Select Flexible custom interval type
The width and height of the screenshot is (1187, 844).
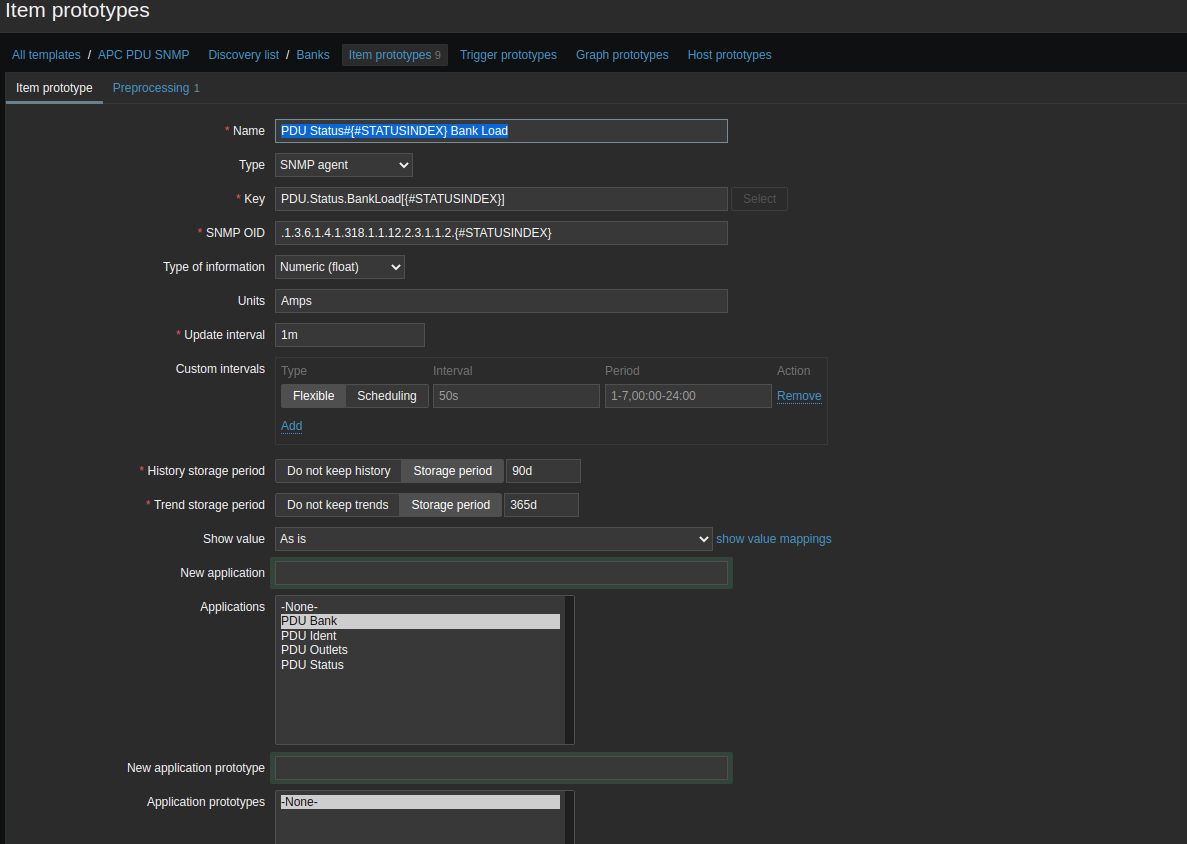tap(313, 396)
